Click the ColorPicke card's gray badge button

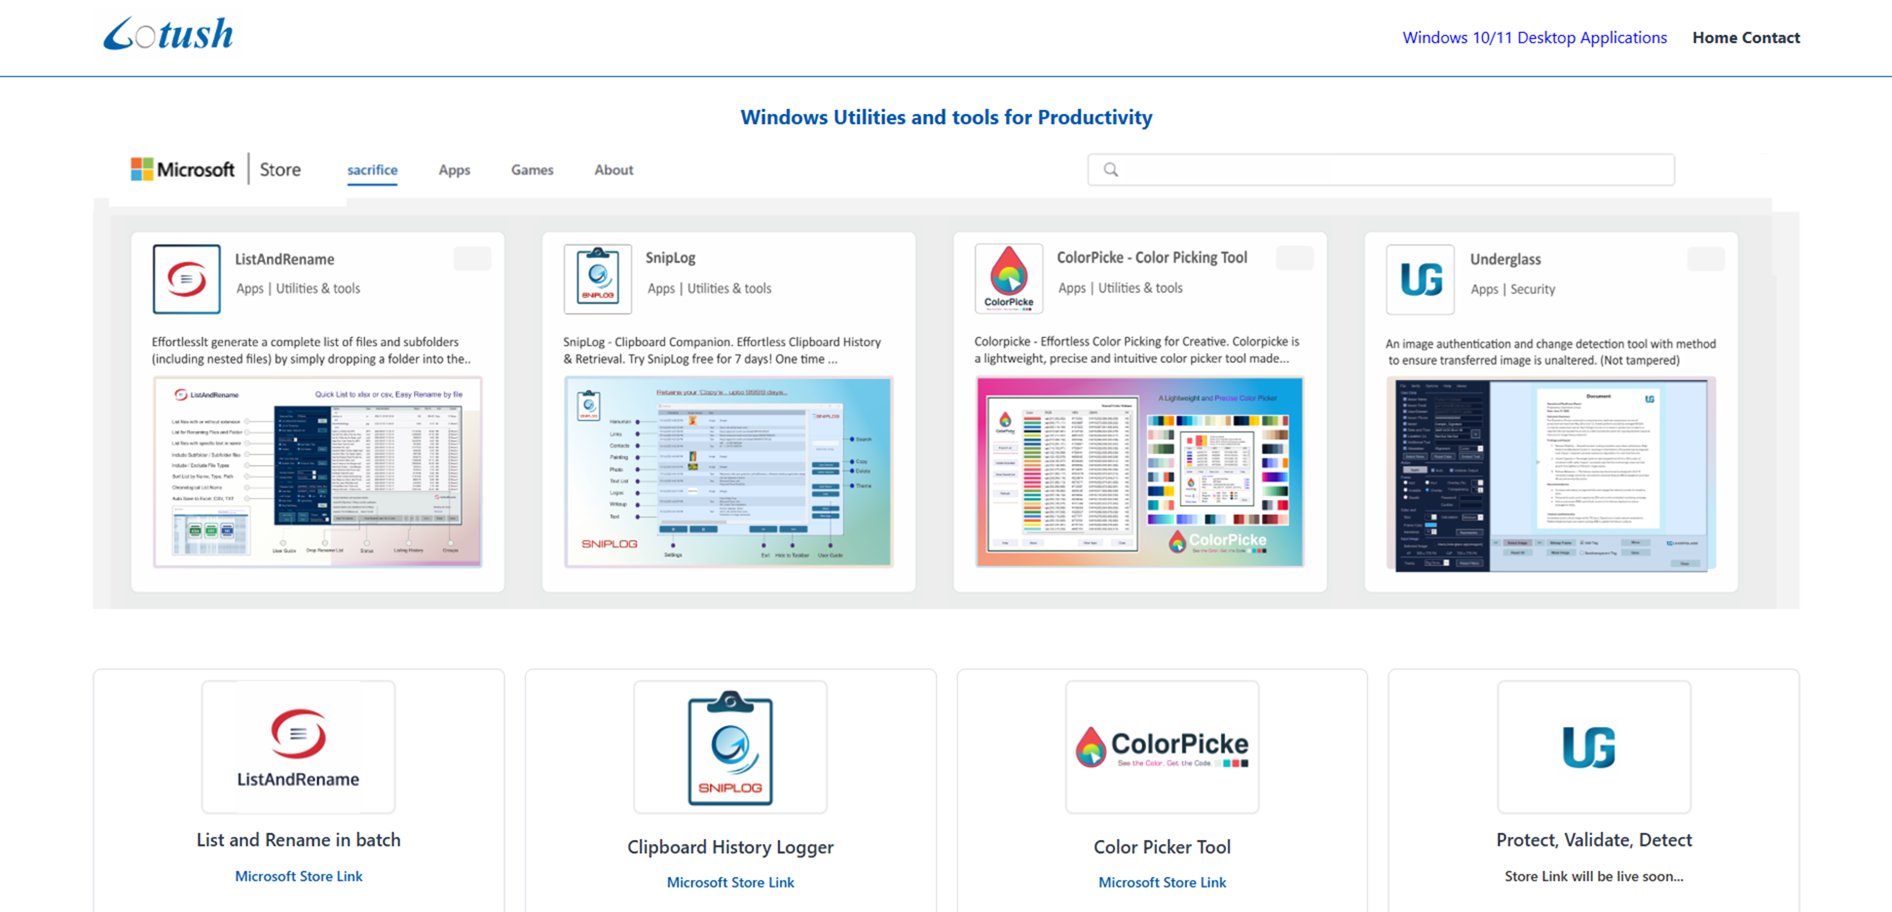point(1295,258)
